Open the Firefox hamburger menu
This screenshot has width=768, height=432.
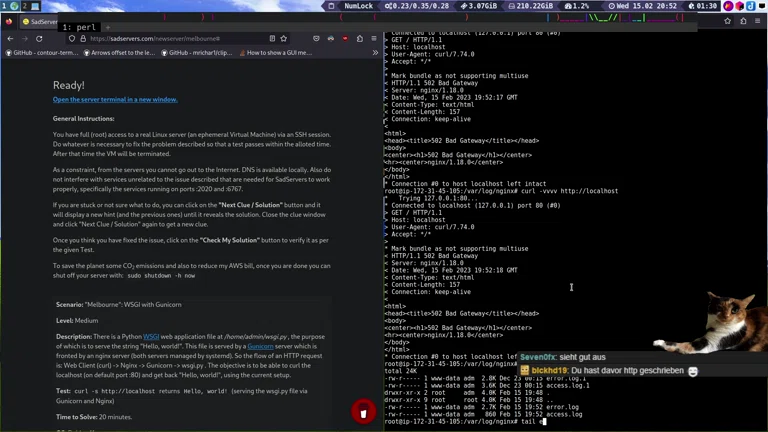pyautogui.click(x=374, y=38)
